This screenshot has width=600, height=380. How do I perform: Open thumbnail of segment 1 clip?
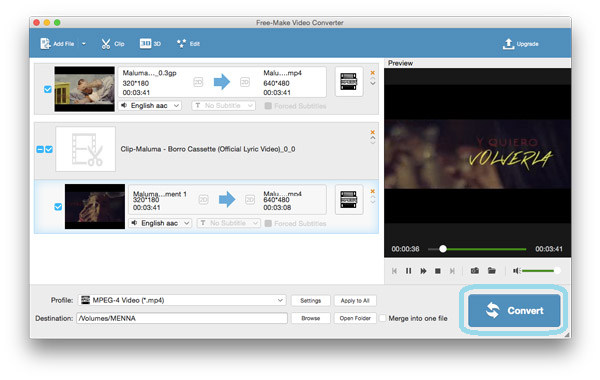click(x=95, y=207)
